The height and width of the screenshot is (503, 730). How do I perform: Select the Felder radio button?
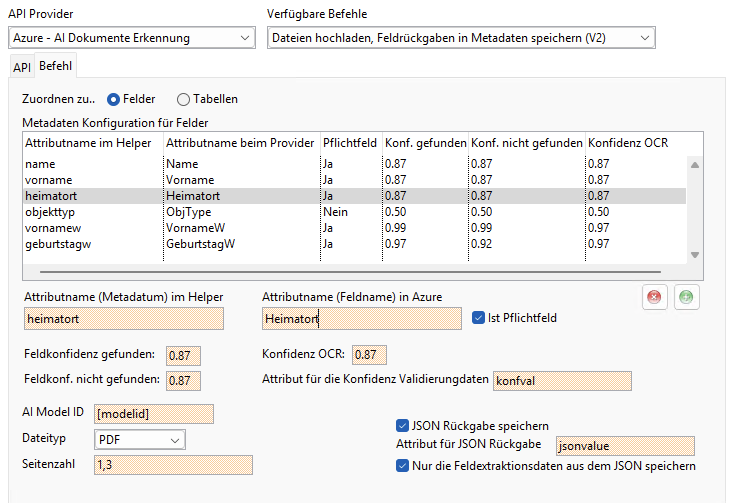pyautogui.click(x=114, y=99)
